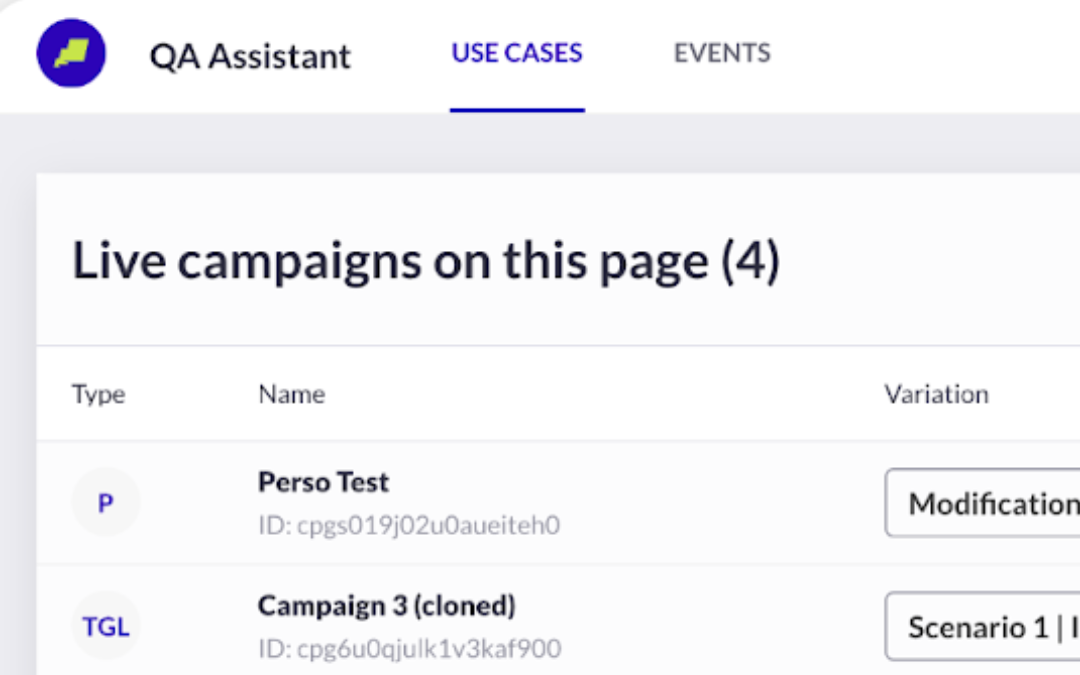Click the QA Assistant logo icon
Screen dimensions: 1080x675
coord(71,53)
